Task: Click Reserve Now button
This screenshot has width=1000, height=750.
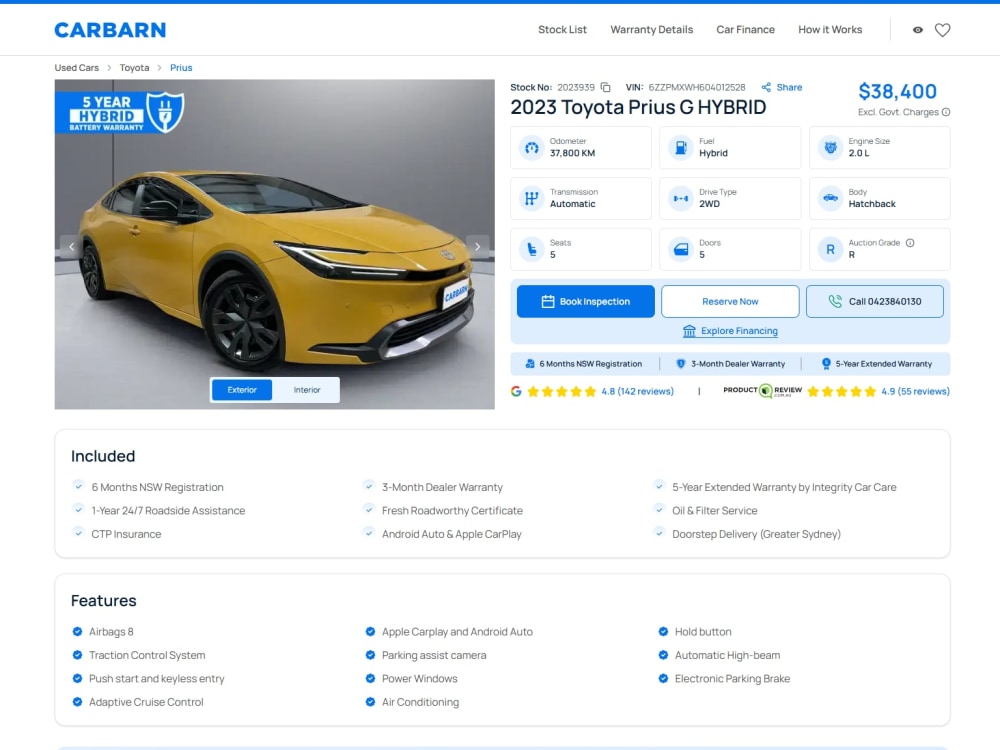Action: (730, 302)
